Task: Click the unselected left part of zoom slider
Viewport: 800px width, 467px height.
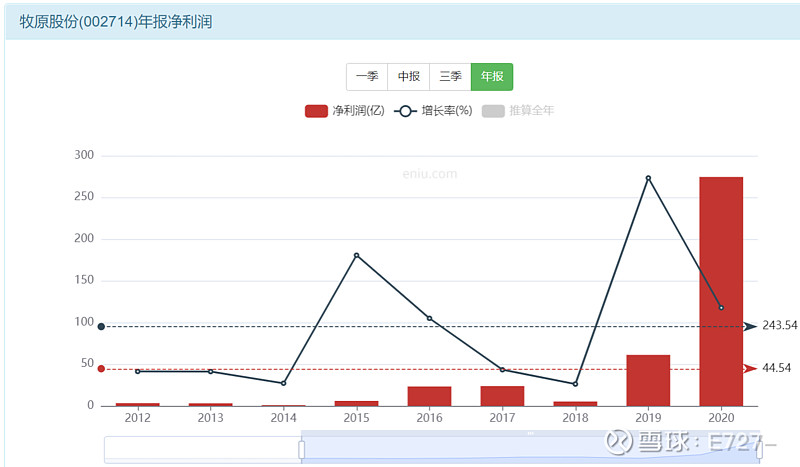Action: [x=203, y=450]
